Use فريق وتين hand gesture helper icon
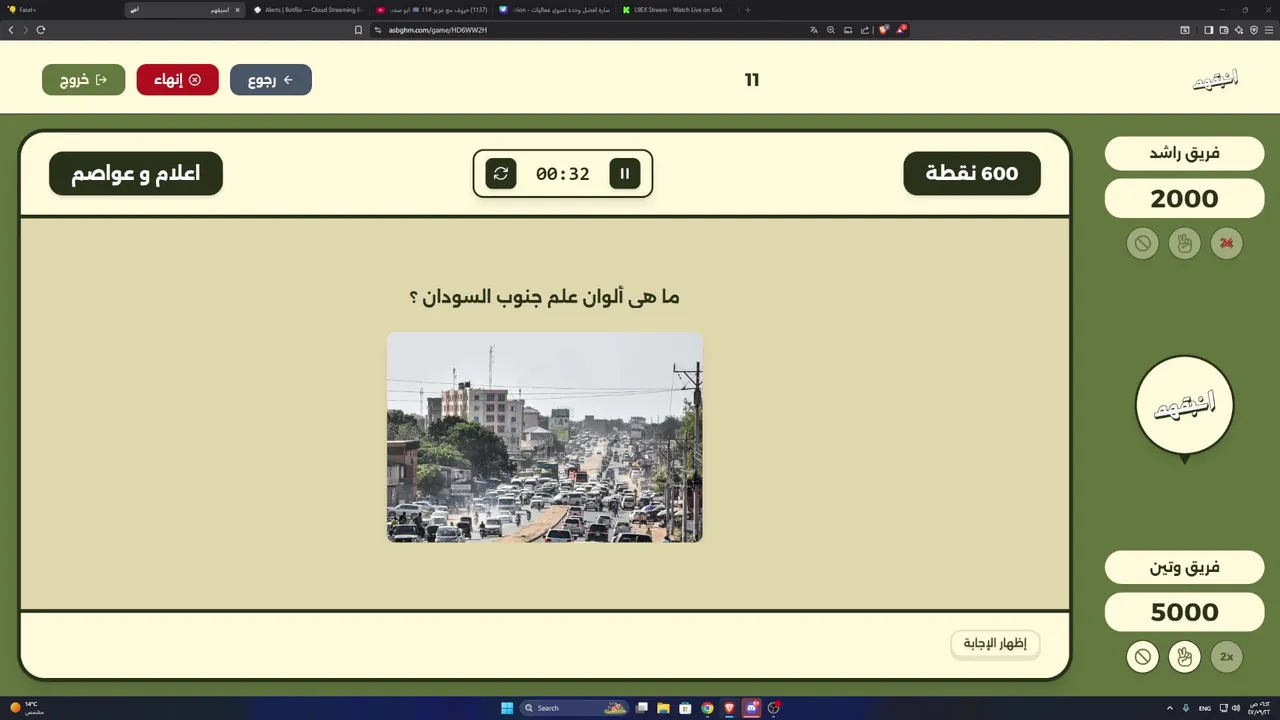 (x=1185, y=657)
